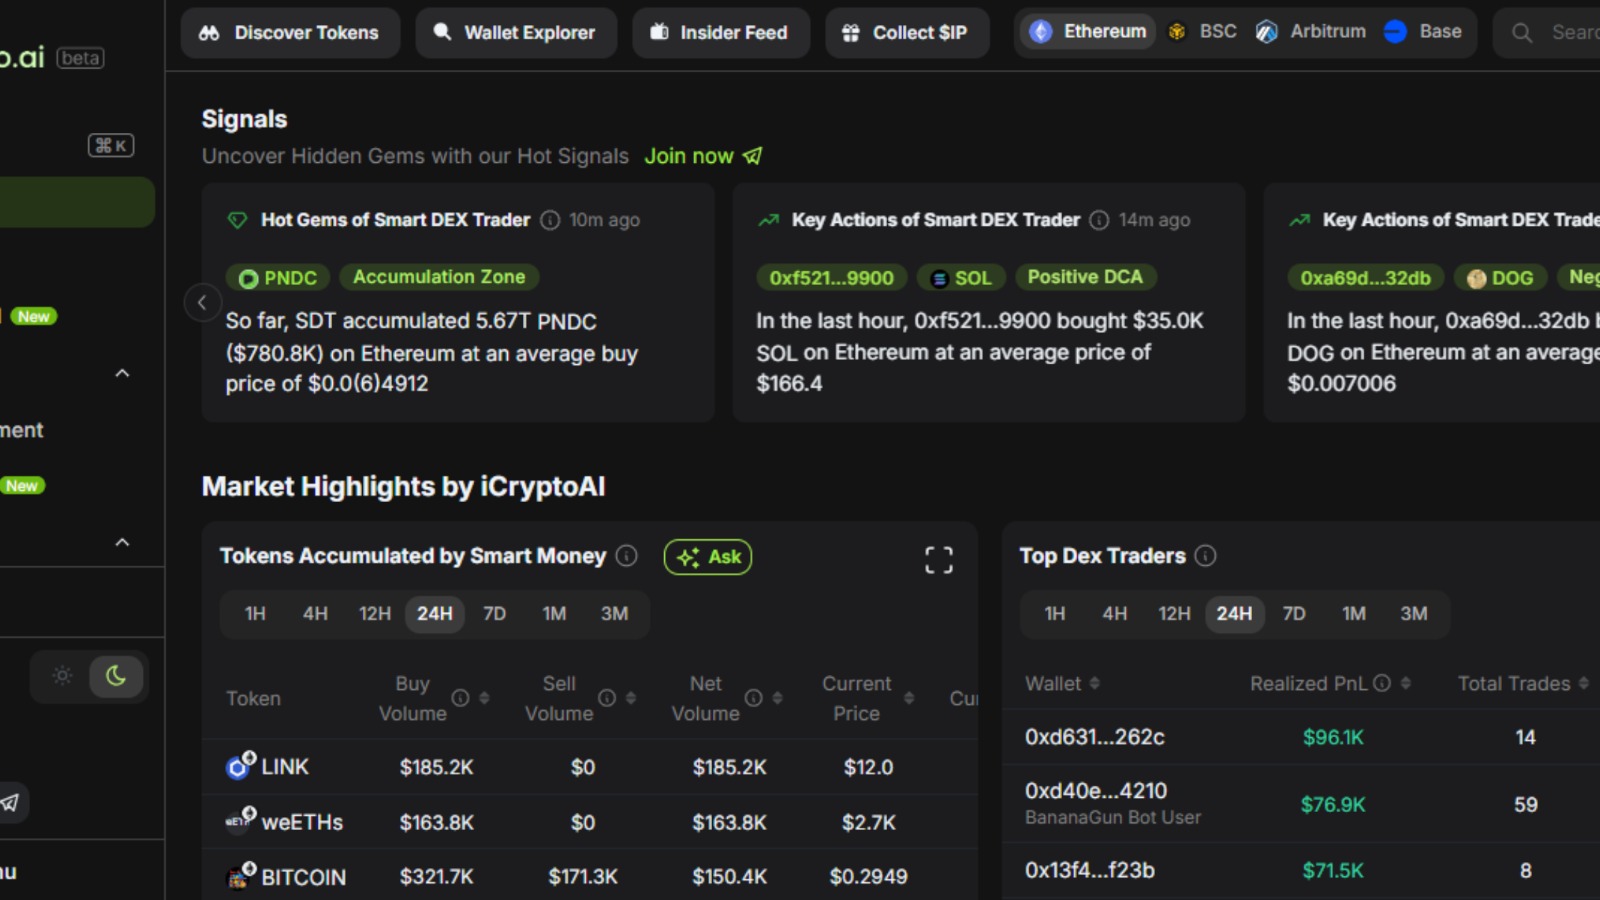Select 12H in Top Dex Traders timeframe
The height and width of the screenshot is (900, 1600).
[1175, 614]
